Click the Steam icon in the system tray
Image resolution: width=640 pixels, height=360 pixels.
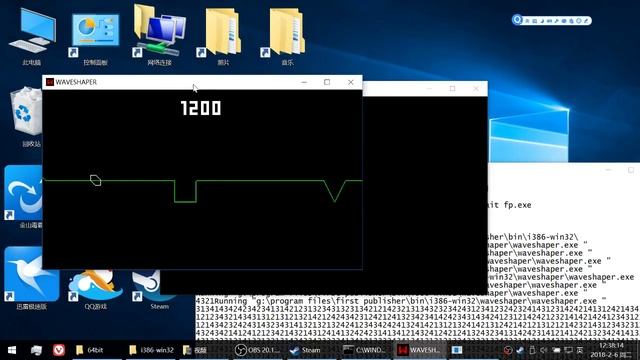click(x=520, y=350)
